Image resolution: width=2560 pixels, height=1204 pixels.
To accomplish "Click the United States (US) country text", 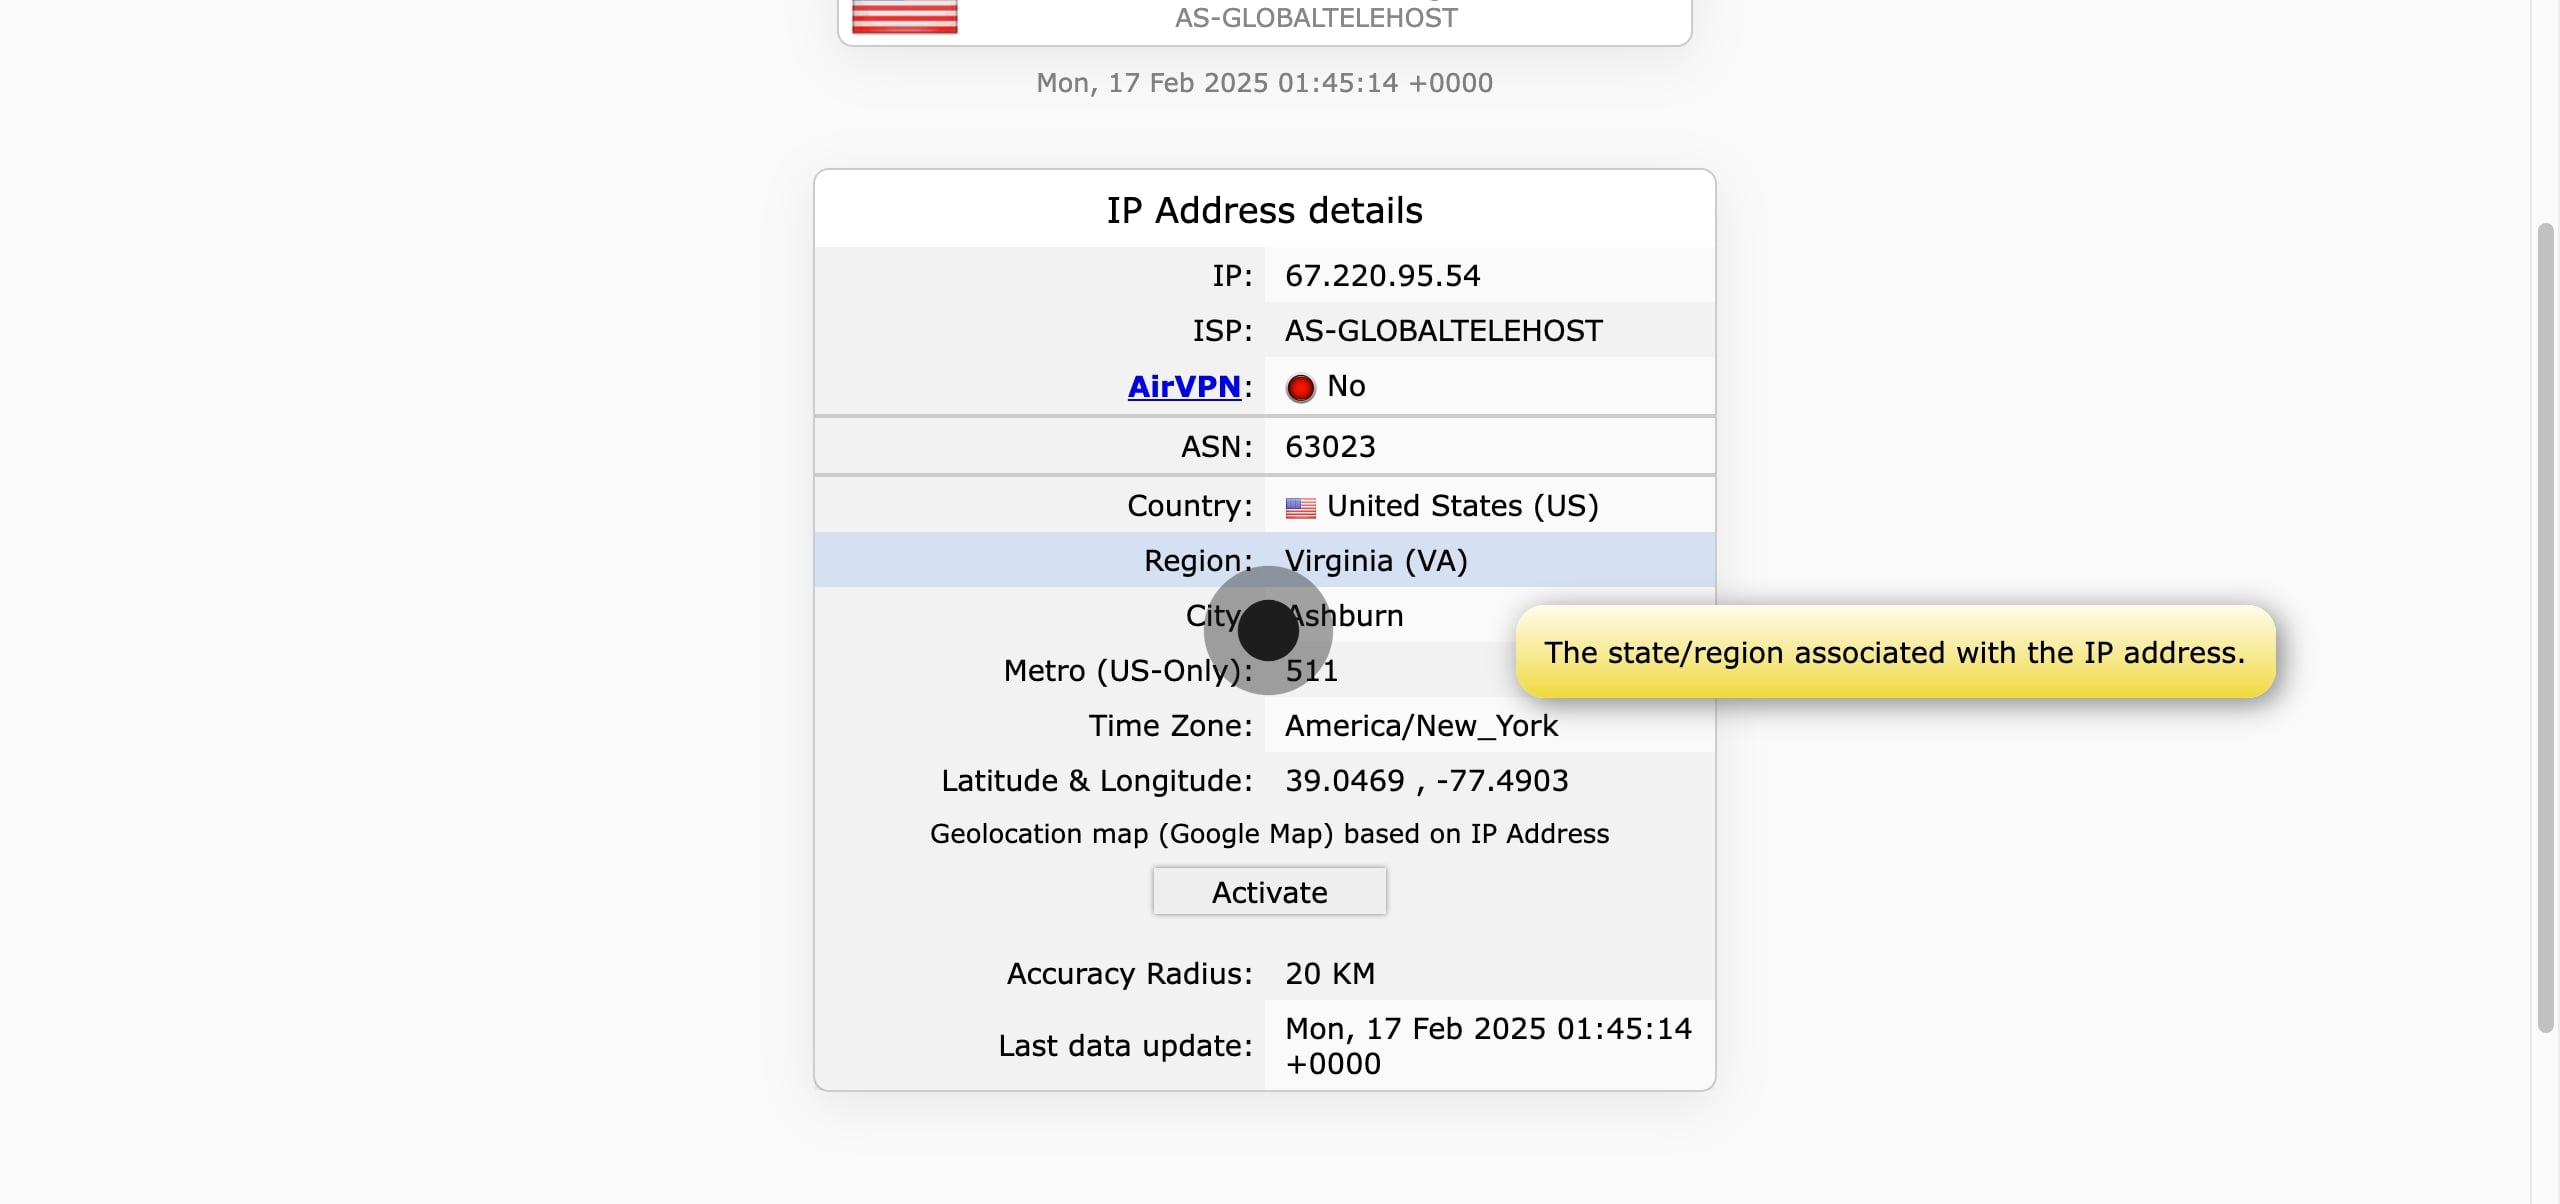I will coord(1462,506).
